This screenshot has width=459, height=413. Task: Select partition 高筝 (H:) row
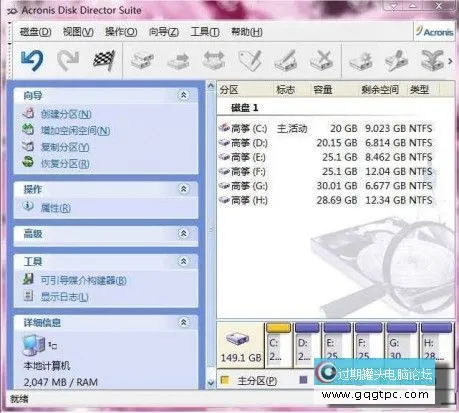327,200
